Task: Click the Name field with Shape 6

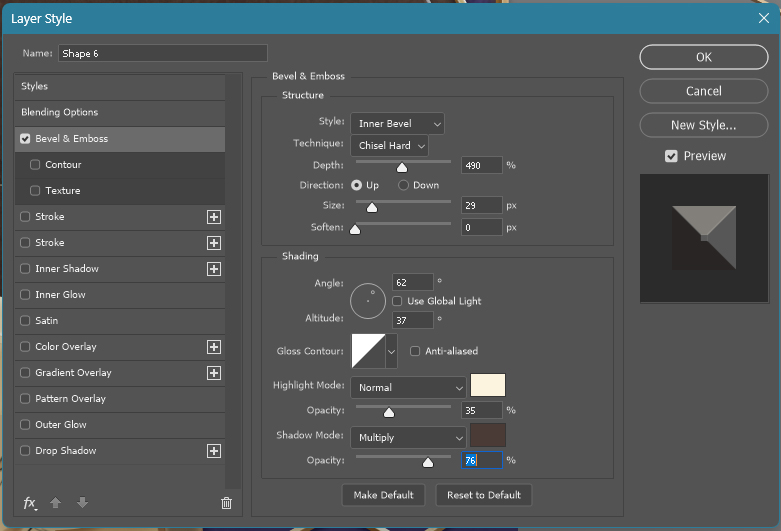Action: [163, 53]
